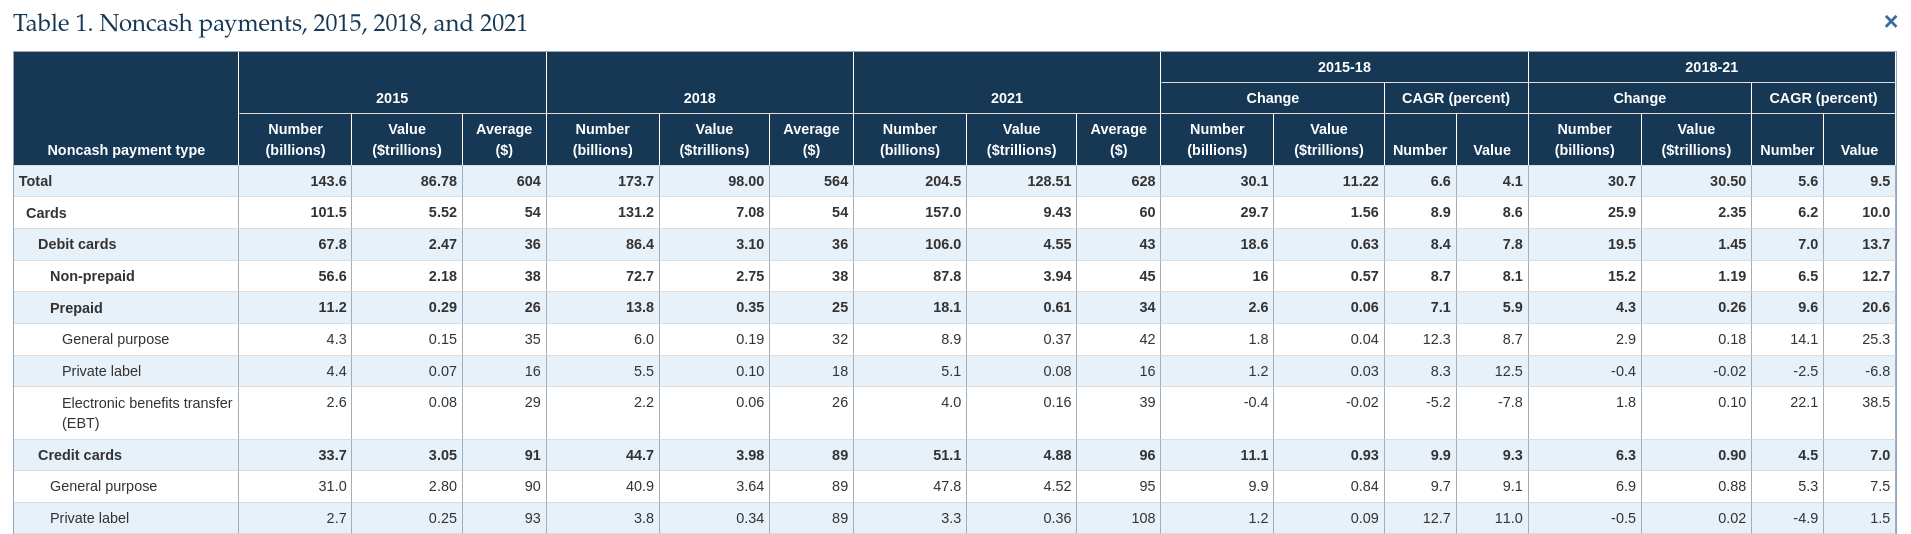Click Total 2018 value 98.00
Screen dimensions: 1911x534
[745, 181]
